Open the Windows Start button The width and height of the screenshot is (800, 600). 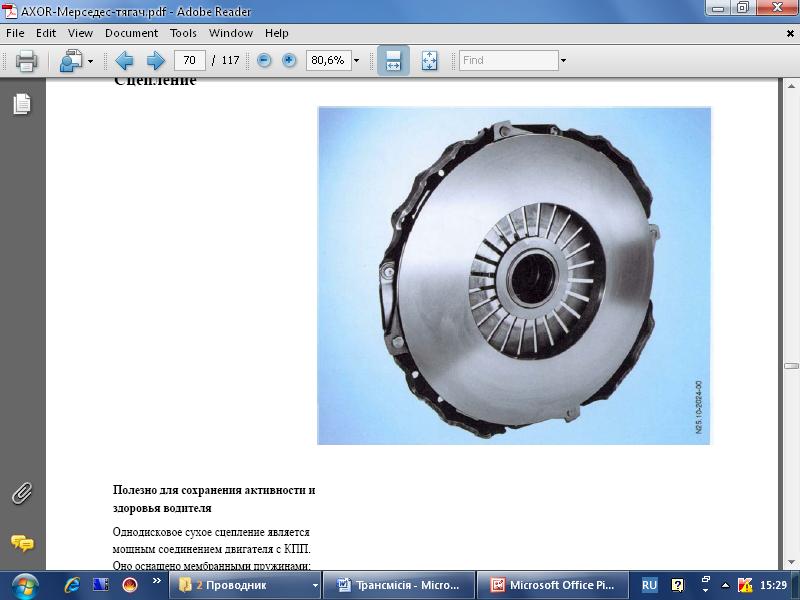click(x=24, y=586)
